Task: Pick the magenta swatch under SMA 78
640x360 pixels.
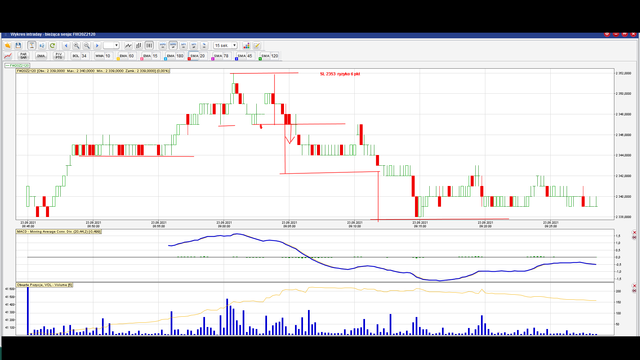Action: click(213, 59)
